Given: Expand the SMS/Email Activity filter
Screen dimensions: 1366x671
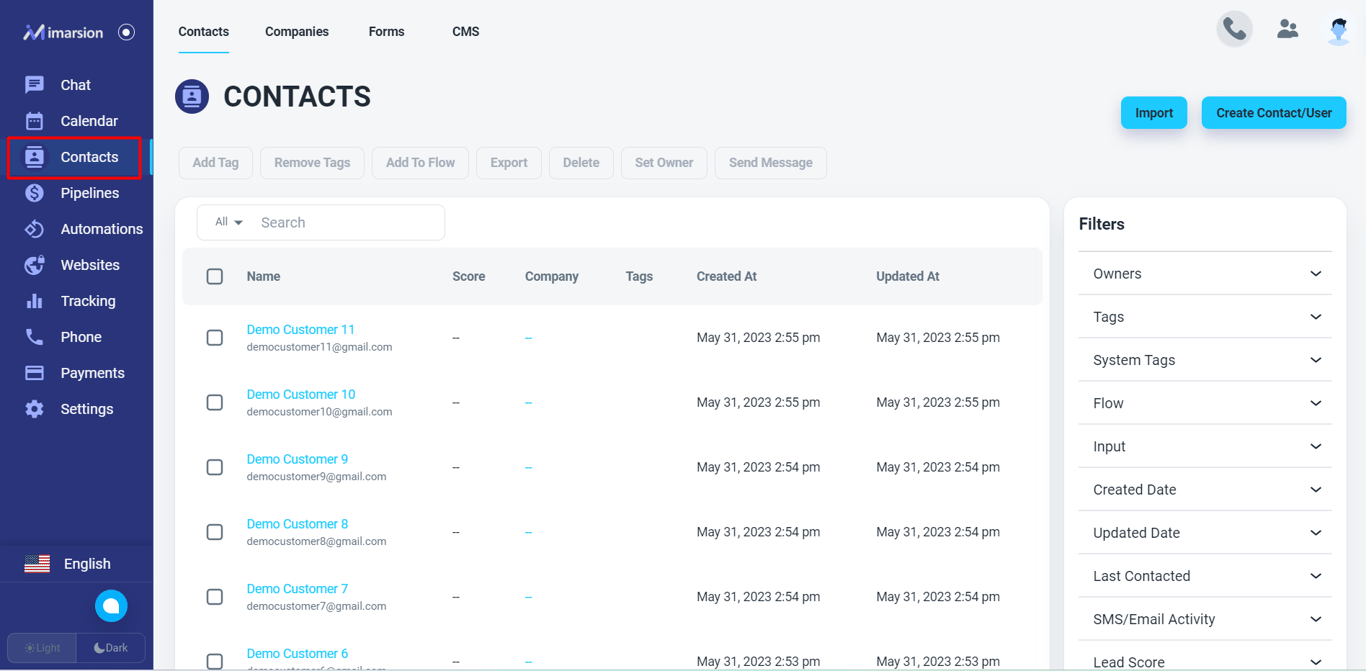Looking at the screenshot, I should [1206, 619].
